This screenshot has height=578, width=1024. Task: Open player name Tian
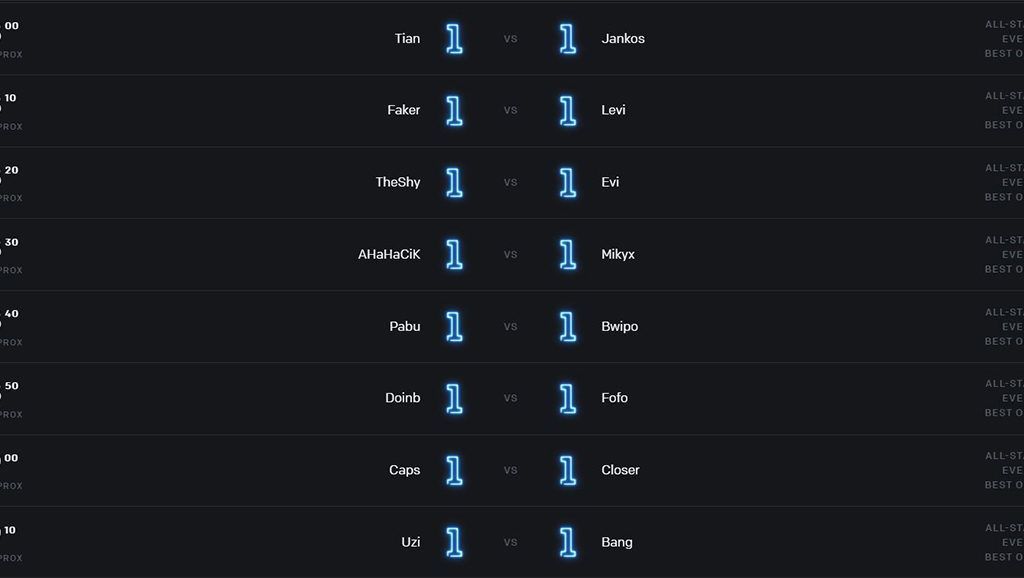click(x=408, y=39)
